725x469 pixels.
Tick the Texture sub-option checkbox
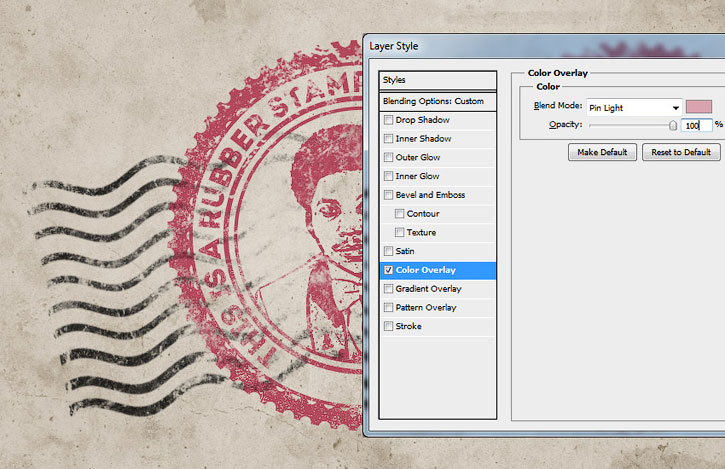[x=399, y=232]
